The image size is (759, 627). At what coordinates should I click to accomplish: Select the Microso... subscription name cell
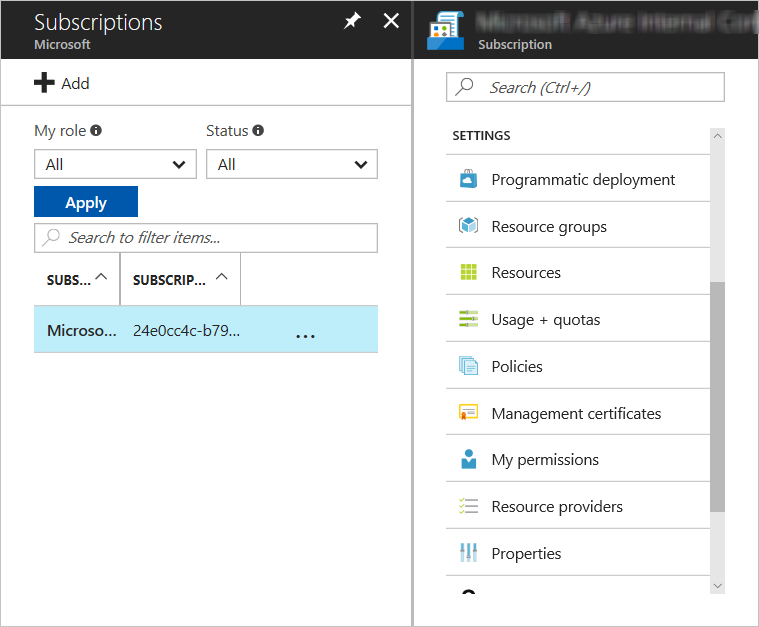pyautogui.click(x=82, y=330)
